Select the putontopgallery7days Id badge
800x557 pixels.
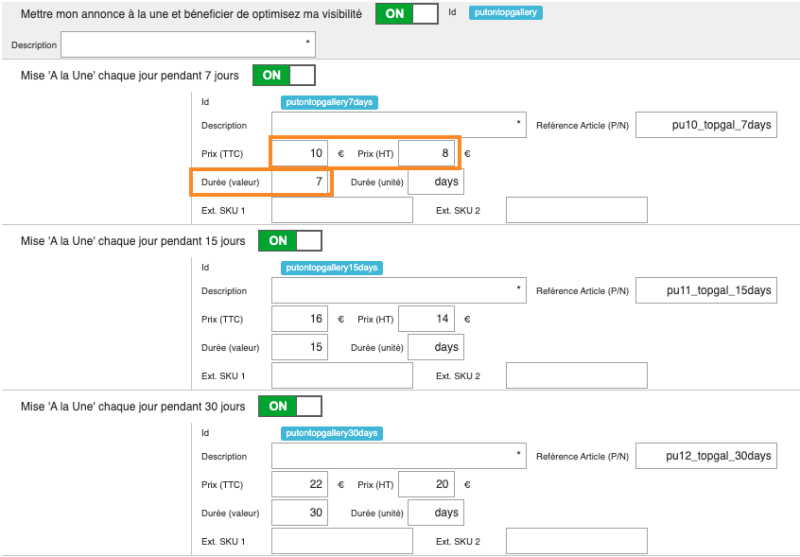[329, 102]
